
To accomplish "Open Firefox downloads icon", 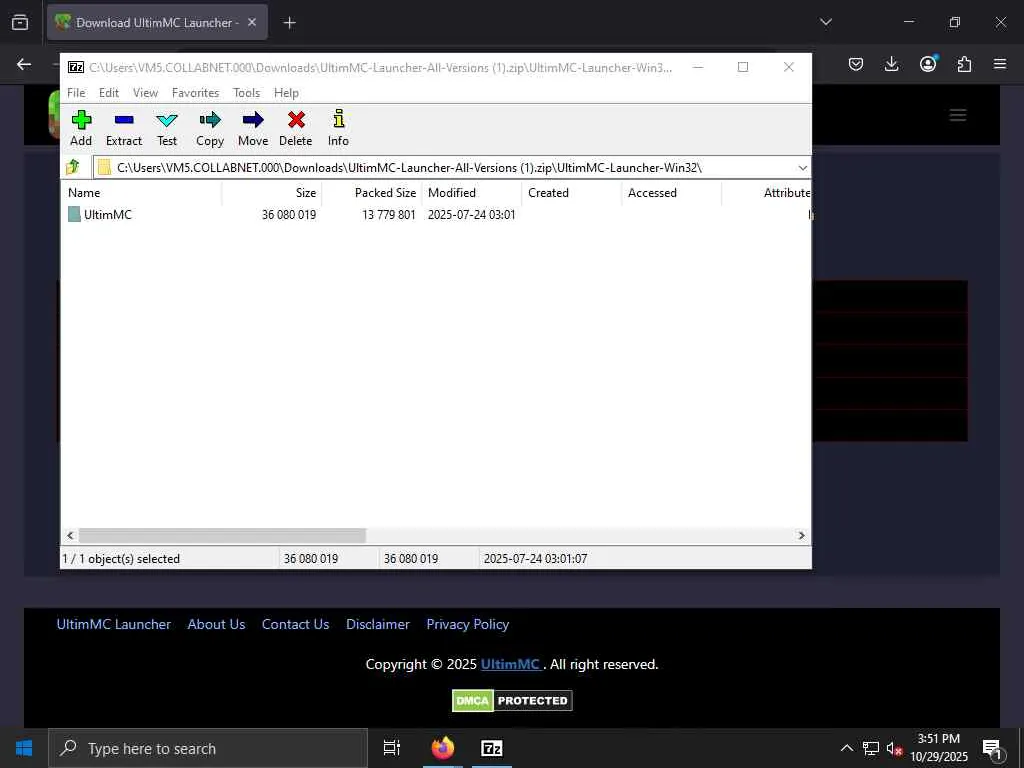I will [x=891, y=64].
